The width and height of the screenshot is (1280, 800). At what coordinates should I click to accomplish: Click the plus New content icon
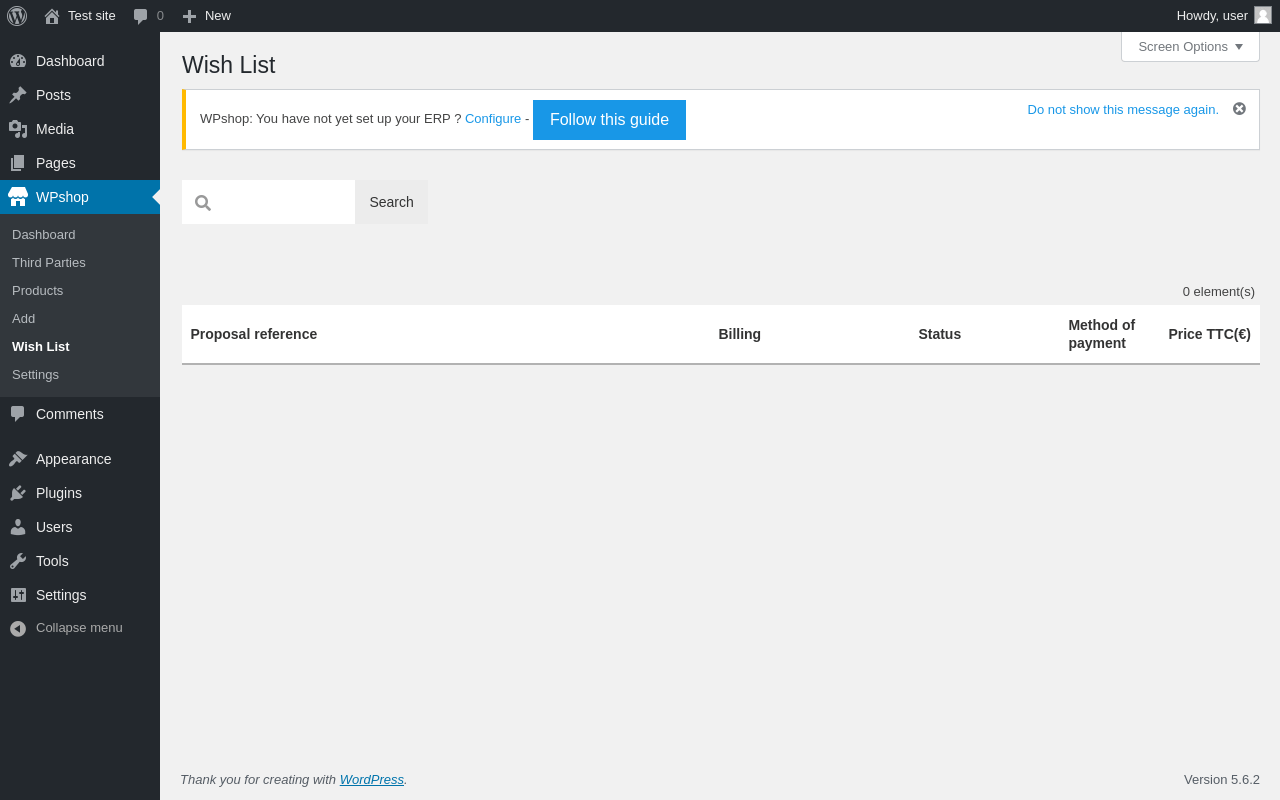pyautogui.click(x=189, y=16)
